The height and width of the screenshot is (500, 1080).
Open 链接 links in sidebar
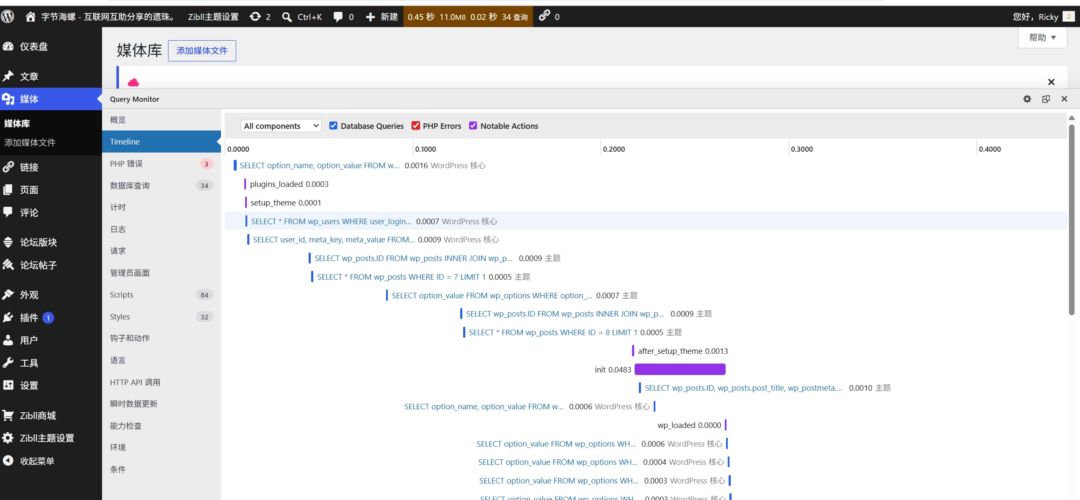click(51, 167)
